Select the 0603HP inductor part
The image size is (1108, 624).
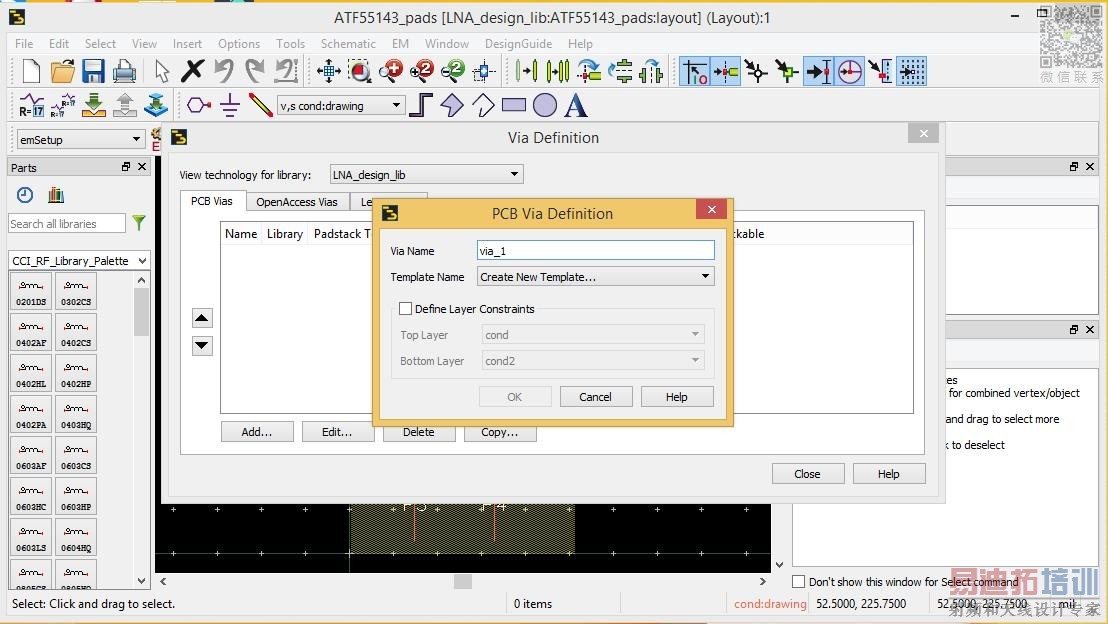[76, 496]
